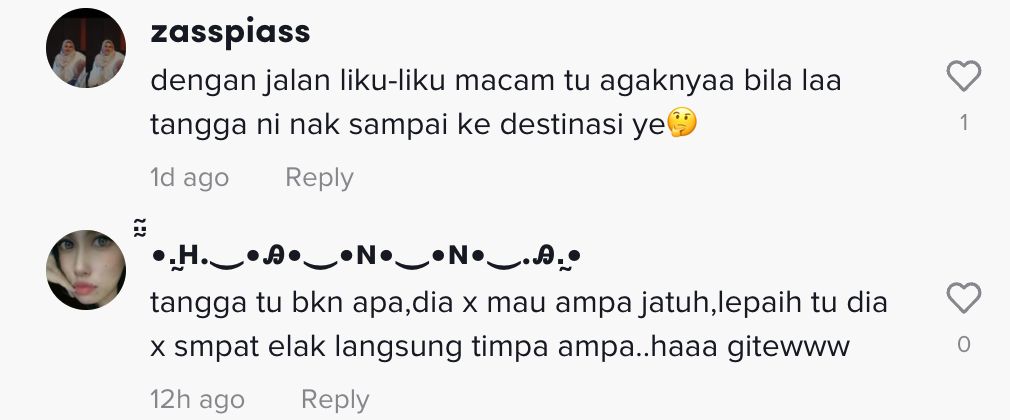Visit the zasspiass username profile
1010x420 pixels.
click(230, 32)
